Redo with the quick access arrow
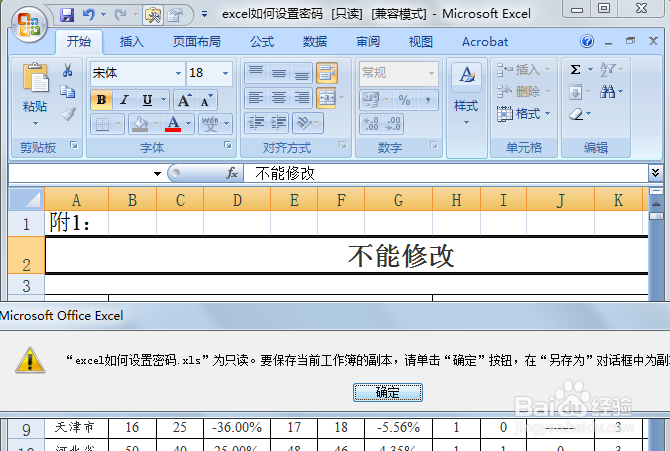The image size is (670, 451). [120, 15]
